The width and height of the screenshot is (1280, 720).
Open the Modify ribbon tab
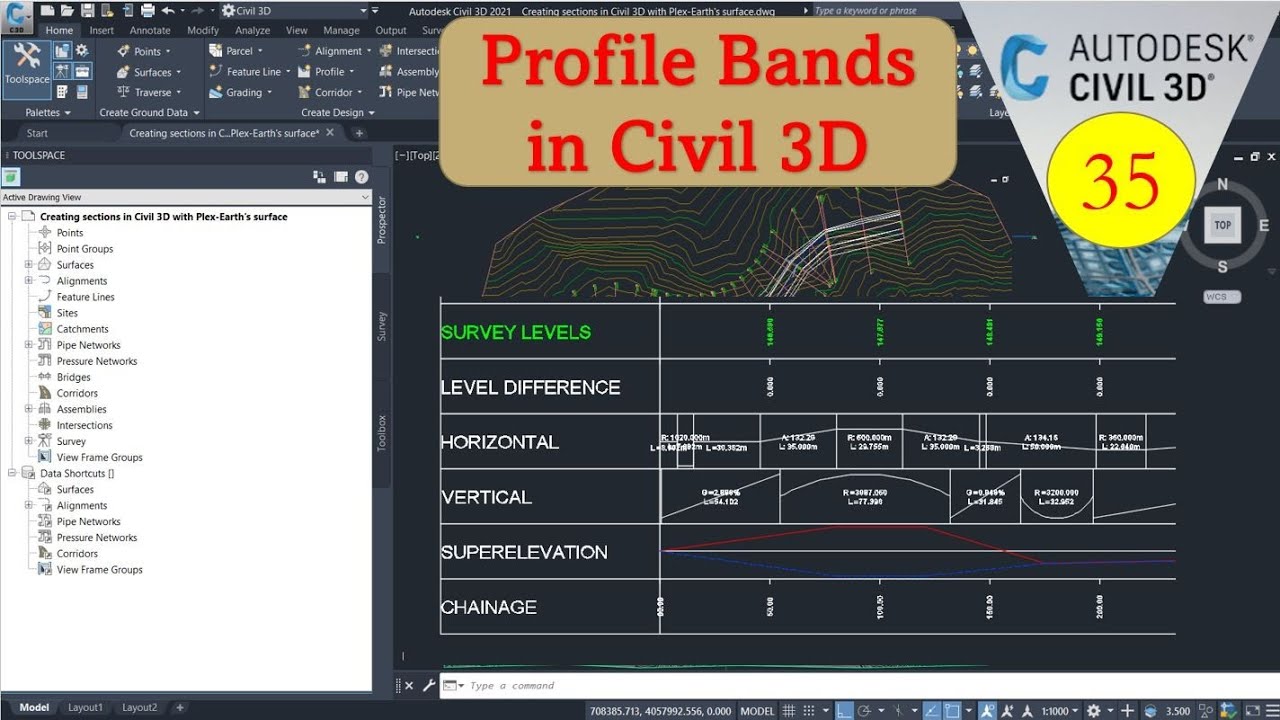coord(203,30)
